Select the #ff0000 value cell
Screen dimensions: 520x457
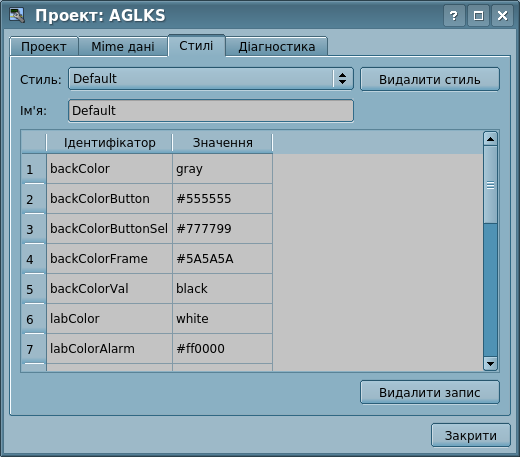pyautogui.click(x=222, y=349)
